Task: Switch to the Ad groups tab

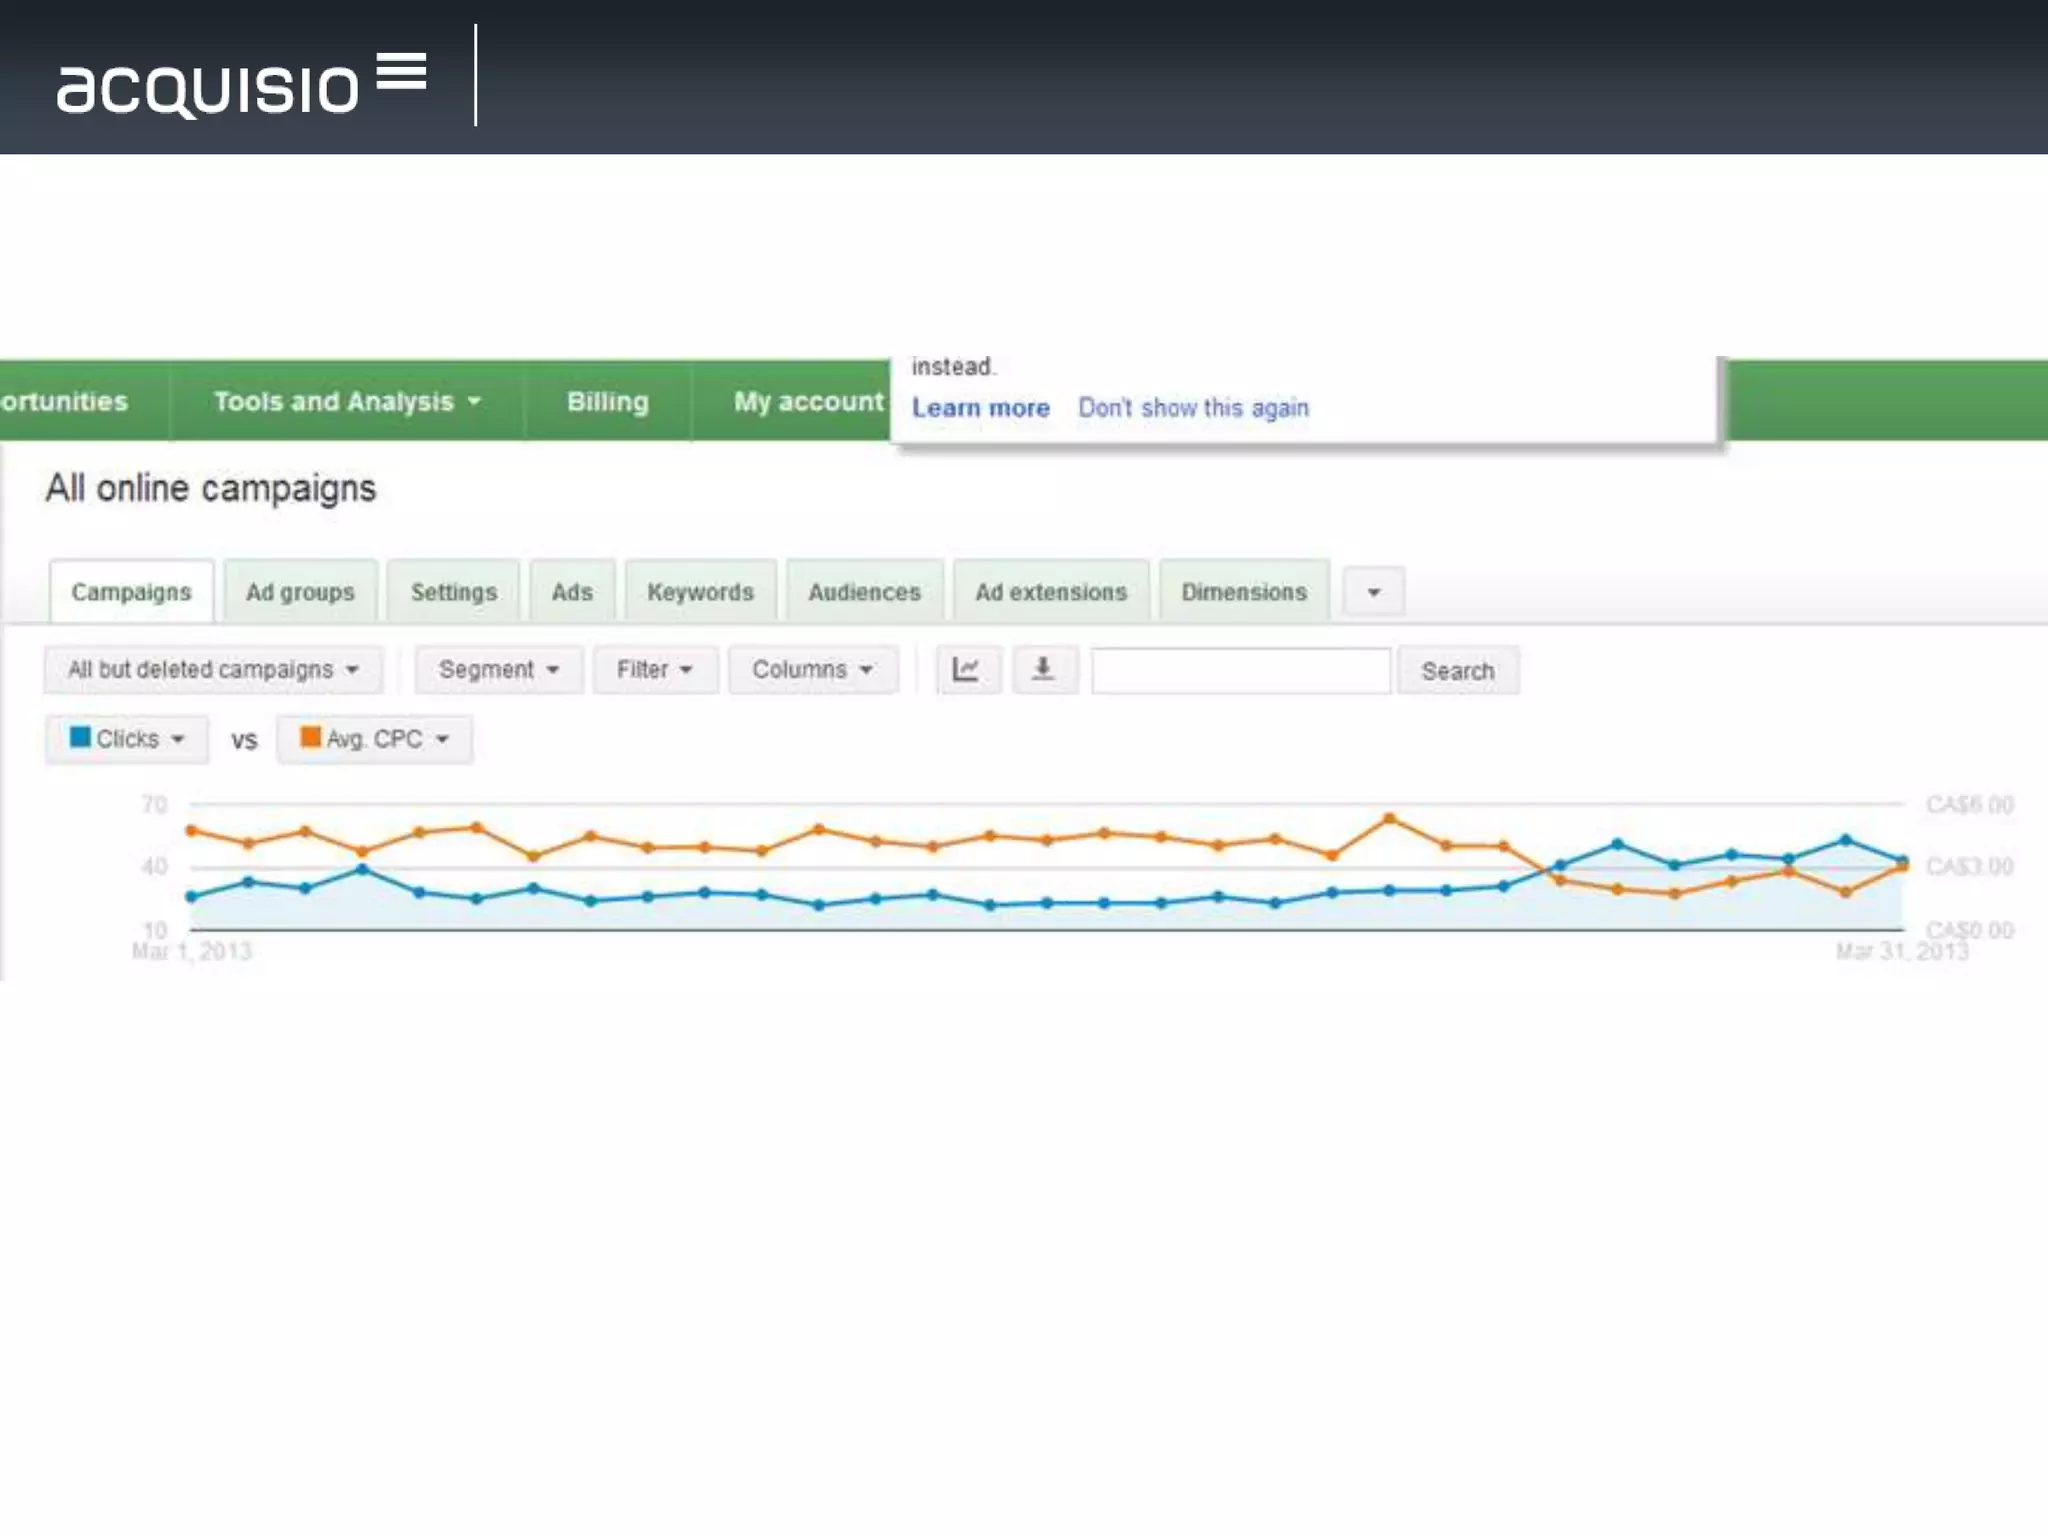Action: pos(300,592)
